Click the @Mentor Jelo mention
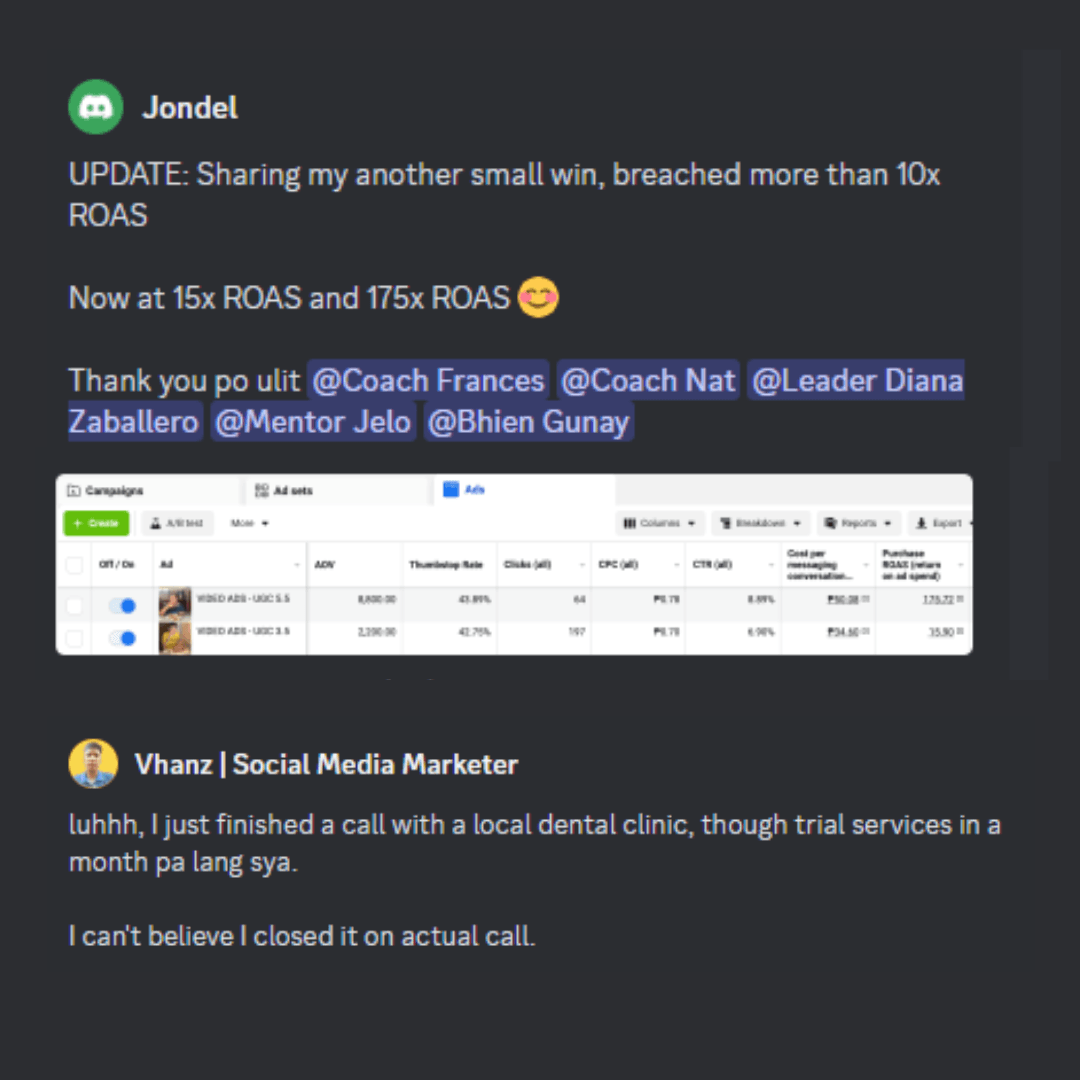Screen dimensions: 1080x1080 (x=313, y=422)
